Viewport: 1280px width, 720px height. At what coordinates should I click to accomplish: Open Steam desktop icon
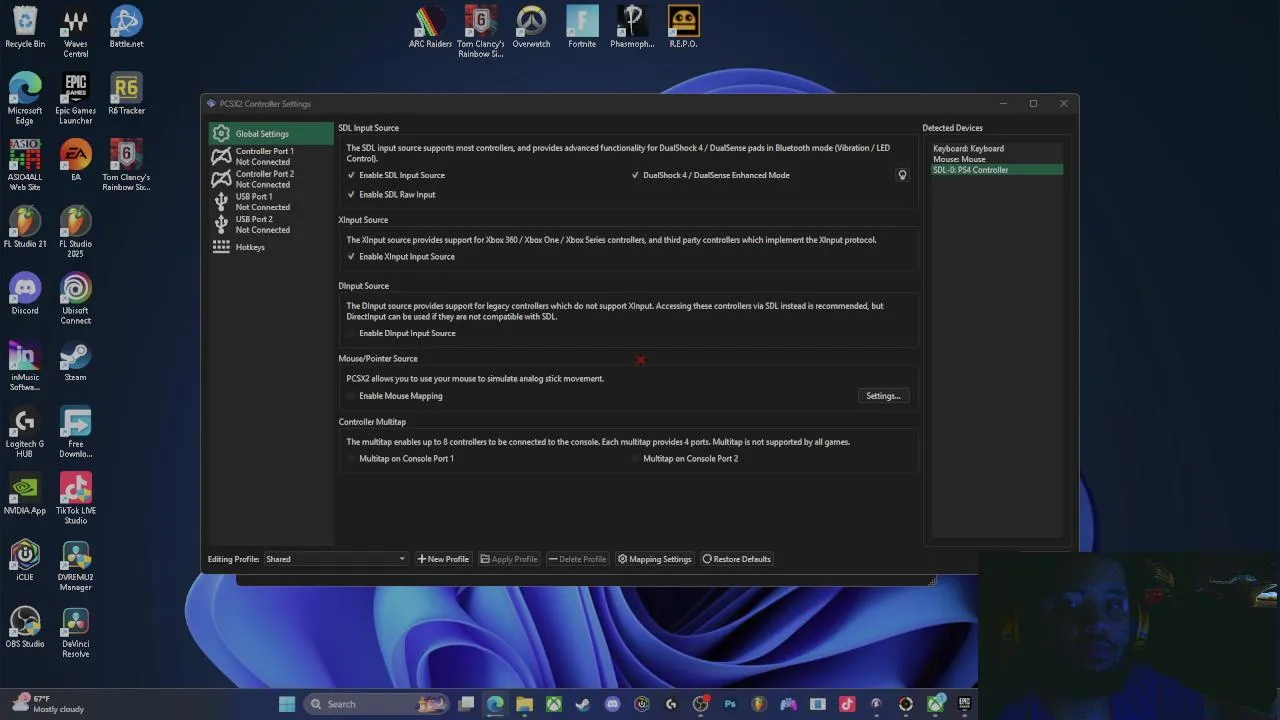[x=76, y=361]
